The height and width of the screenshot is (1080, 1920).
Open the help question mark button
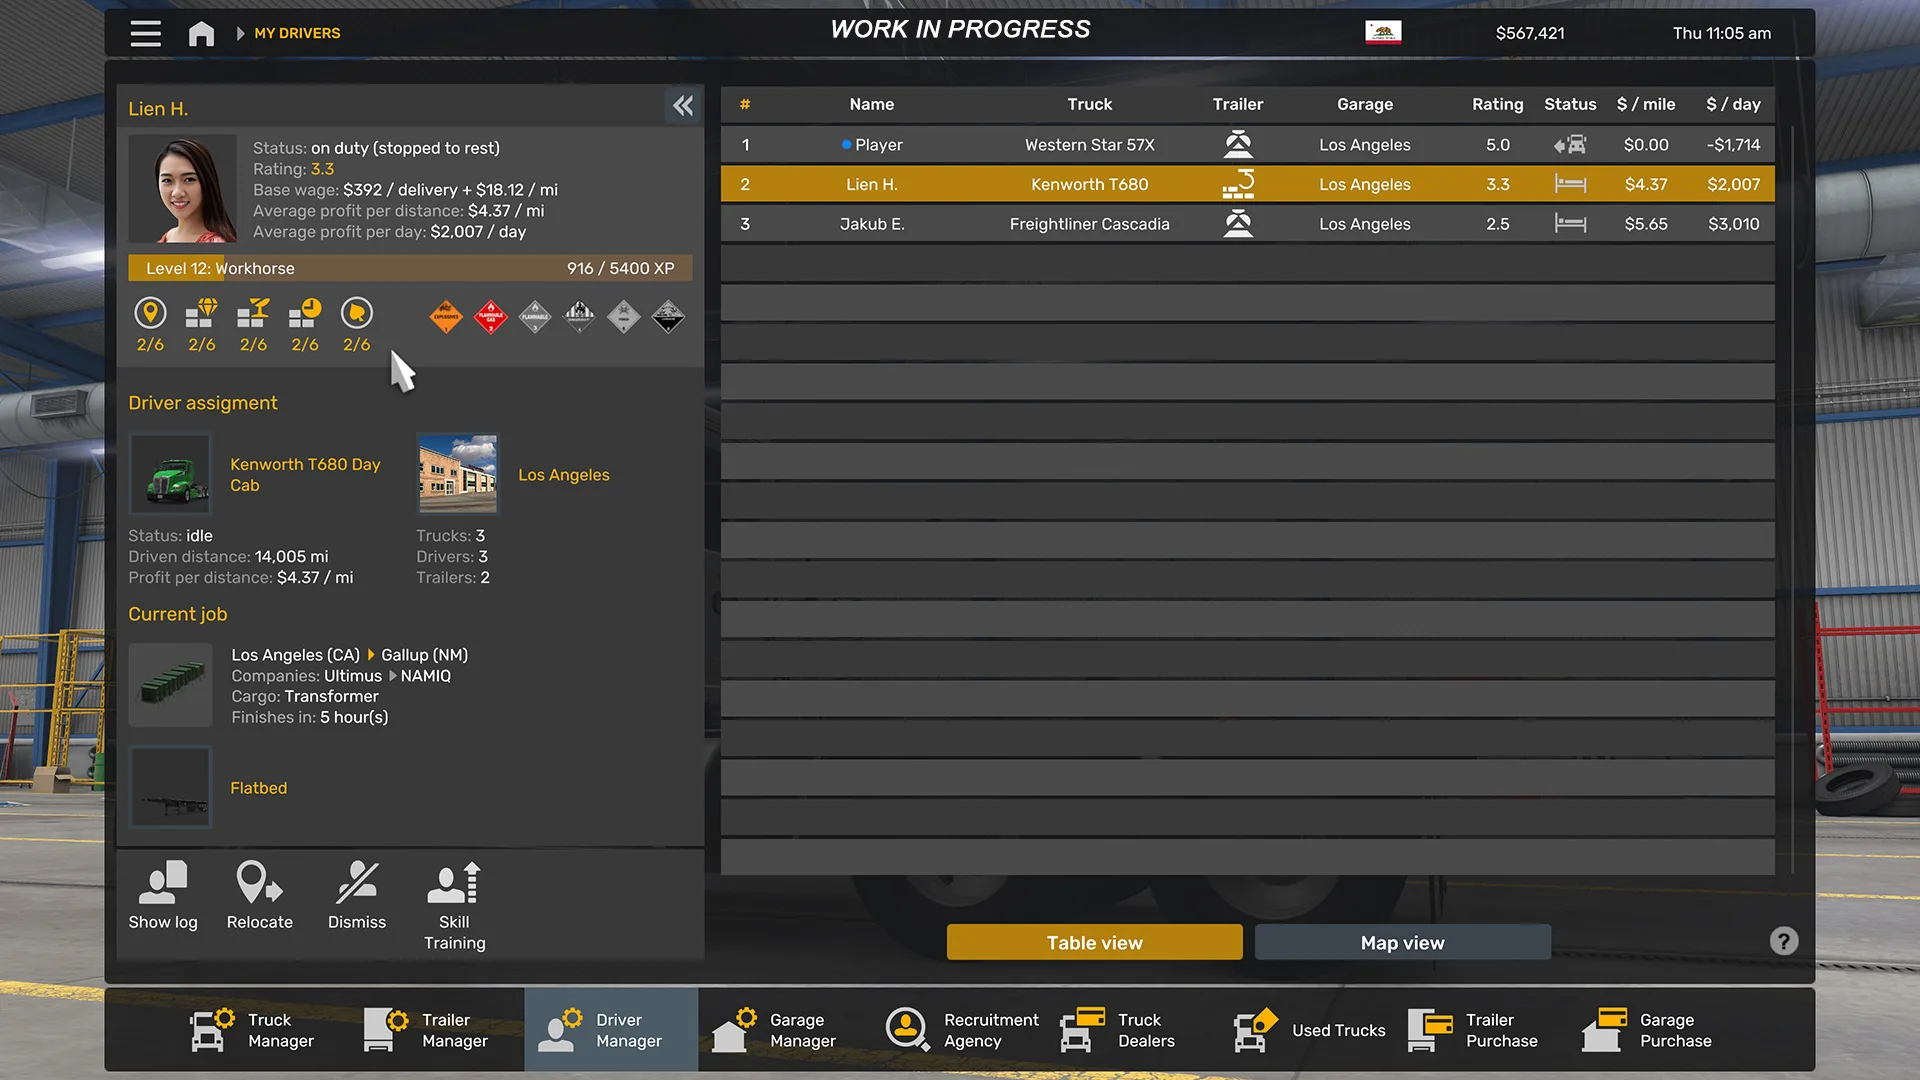(1784, 941)
